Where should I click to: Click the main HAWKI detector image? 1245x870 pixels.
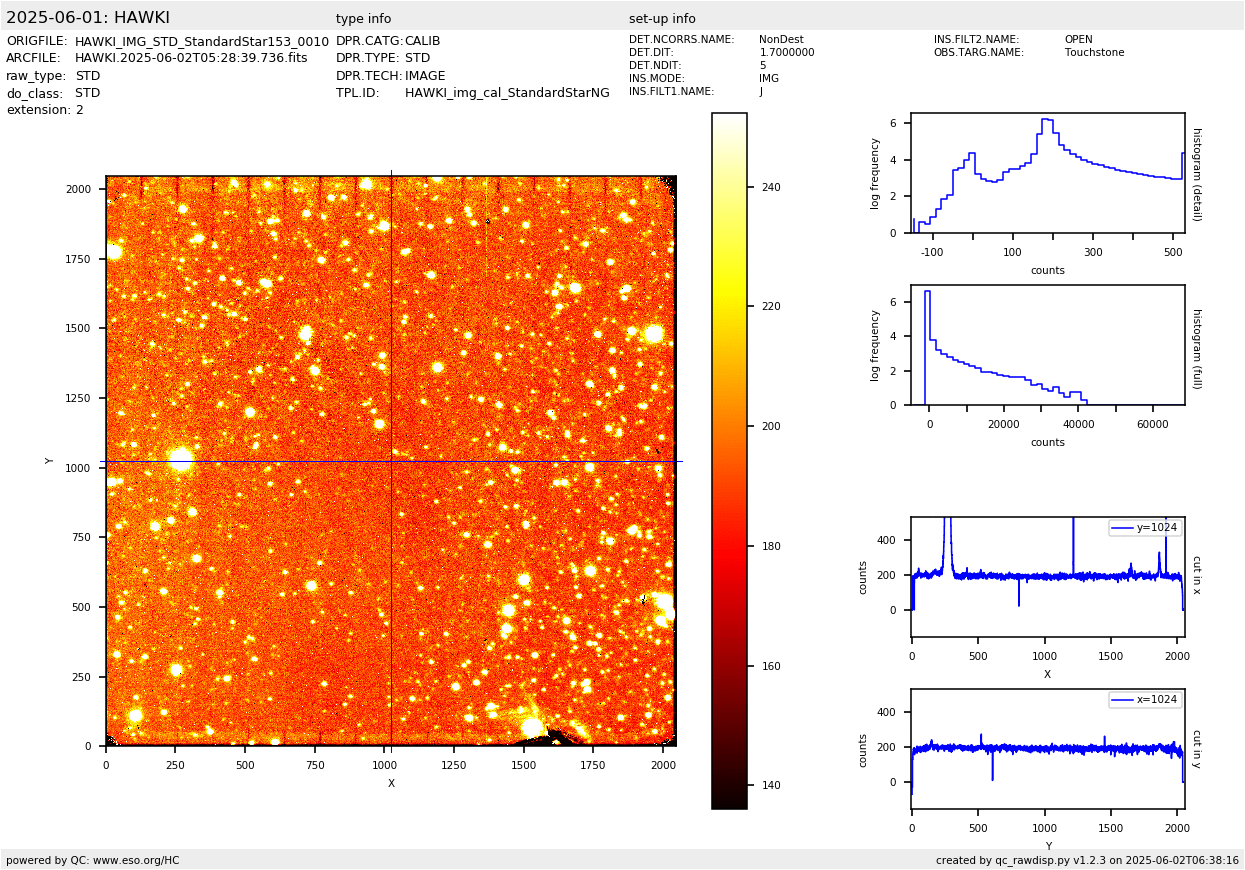tap(390, 460)
